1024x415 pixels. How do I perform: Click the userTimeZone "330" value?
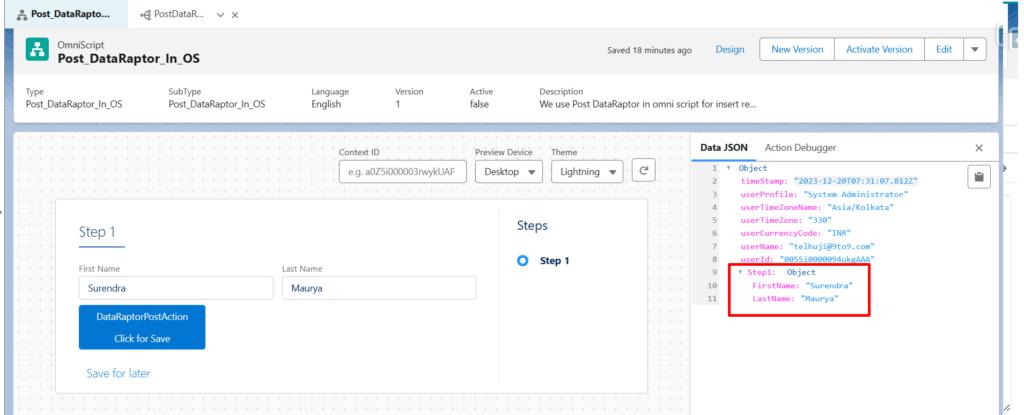tap(819, 220)
